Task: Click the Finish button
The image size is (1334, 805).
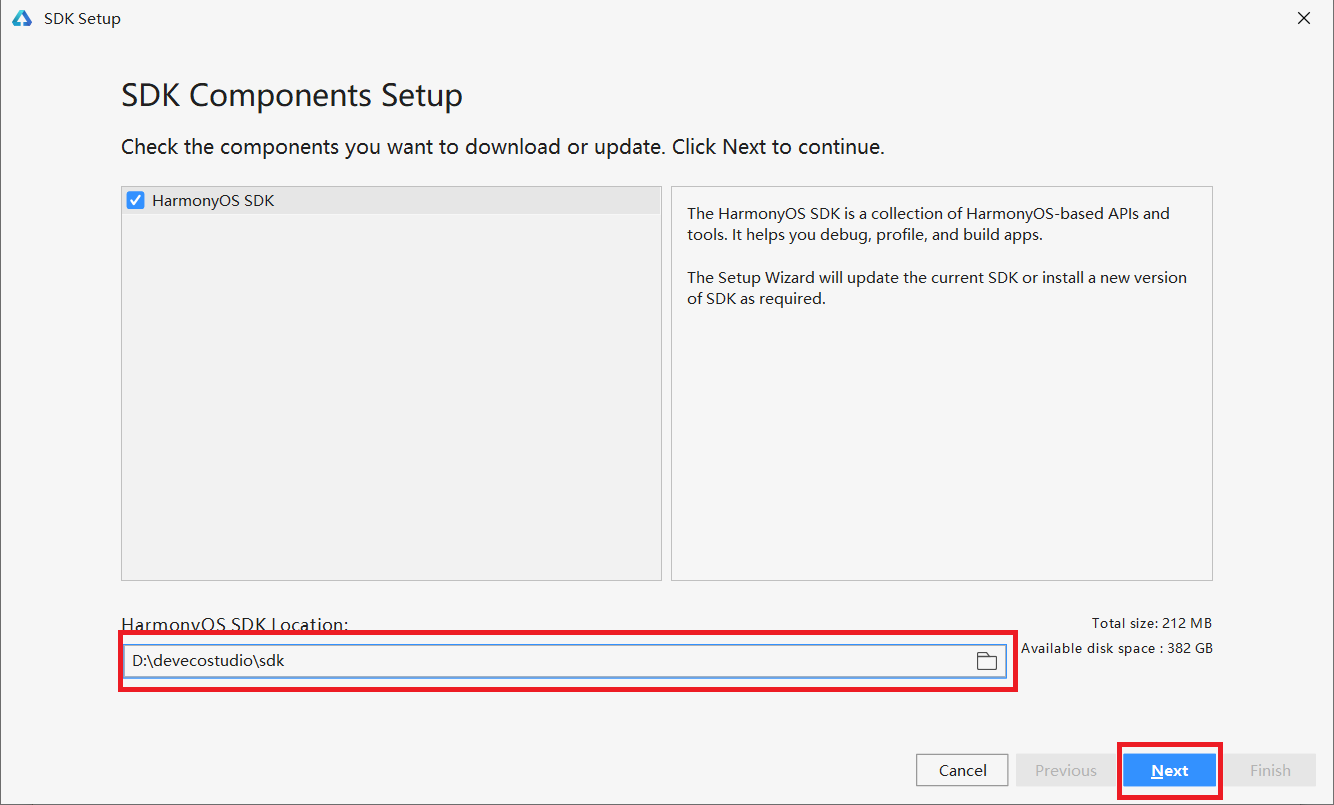Action: (x=1270, y=770)
